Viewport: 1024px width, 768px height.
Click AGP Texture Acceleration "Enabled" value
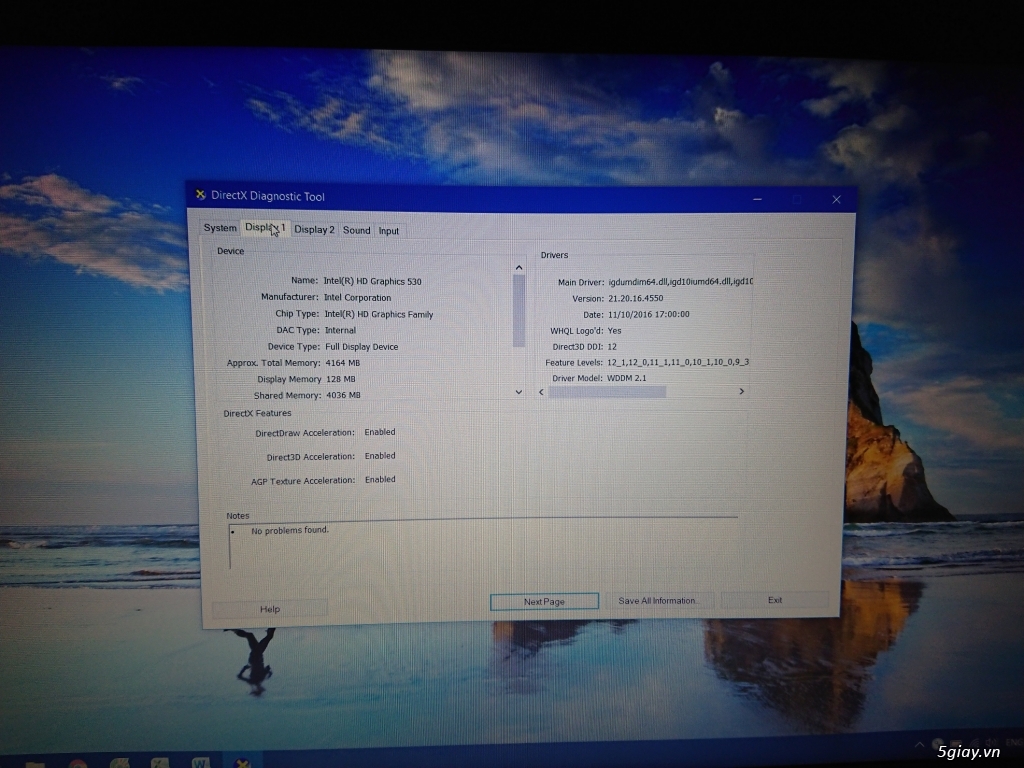(380, 479)
